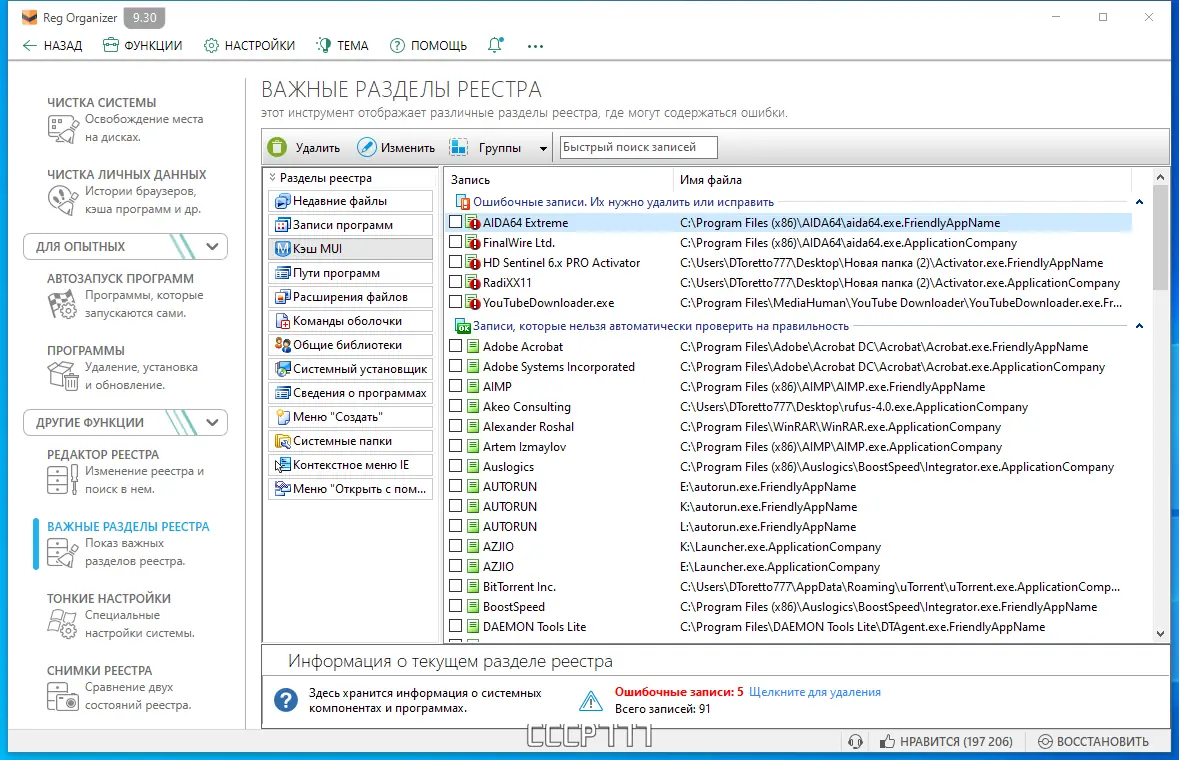Click the notification bell in the toolbar
1179x760 pixels.
494,45
